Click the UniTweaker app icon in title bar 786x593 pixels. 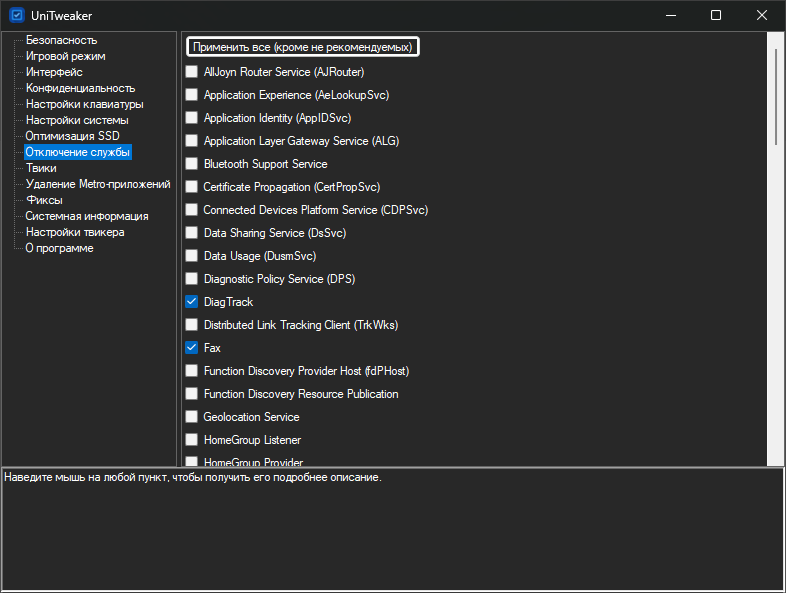pyautogui.click(x=16, y=15)
